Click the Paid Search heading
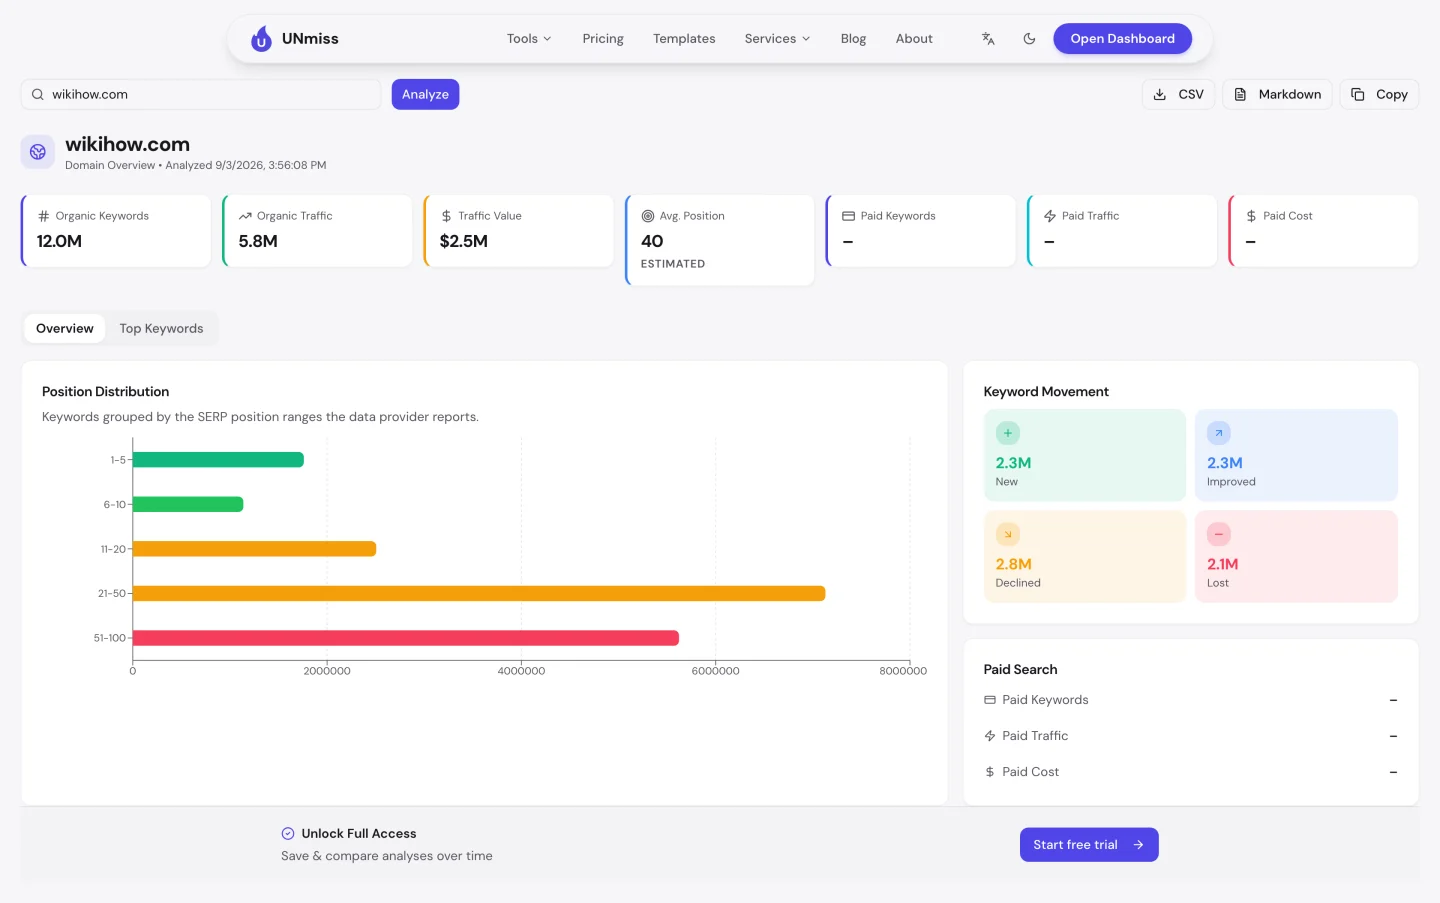The image size is (1440, 903). click(x=1020, y=670)
